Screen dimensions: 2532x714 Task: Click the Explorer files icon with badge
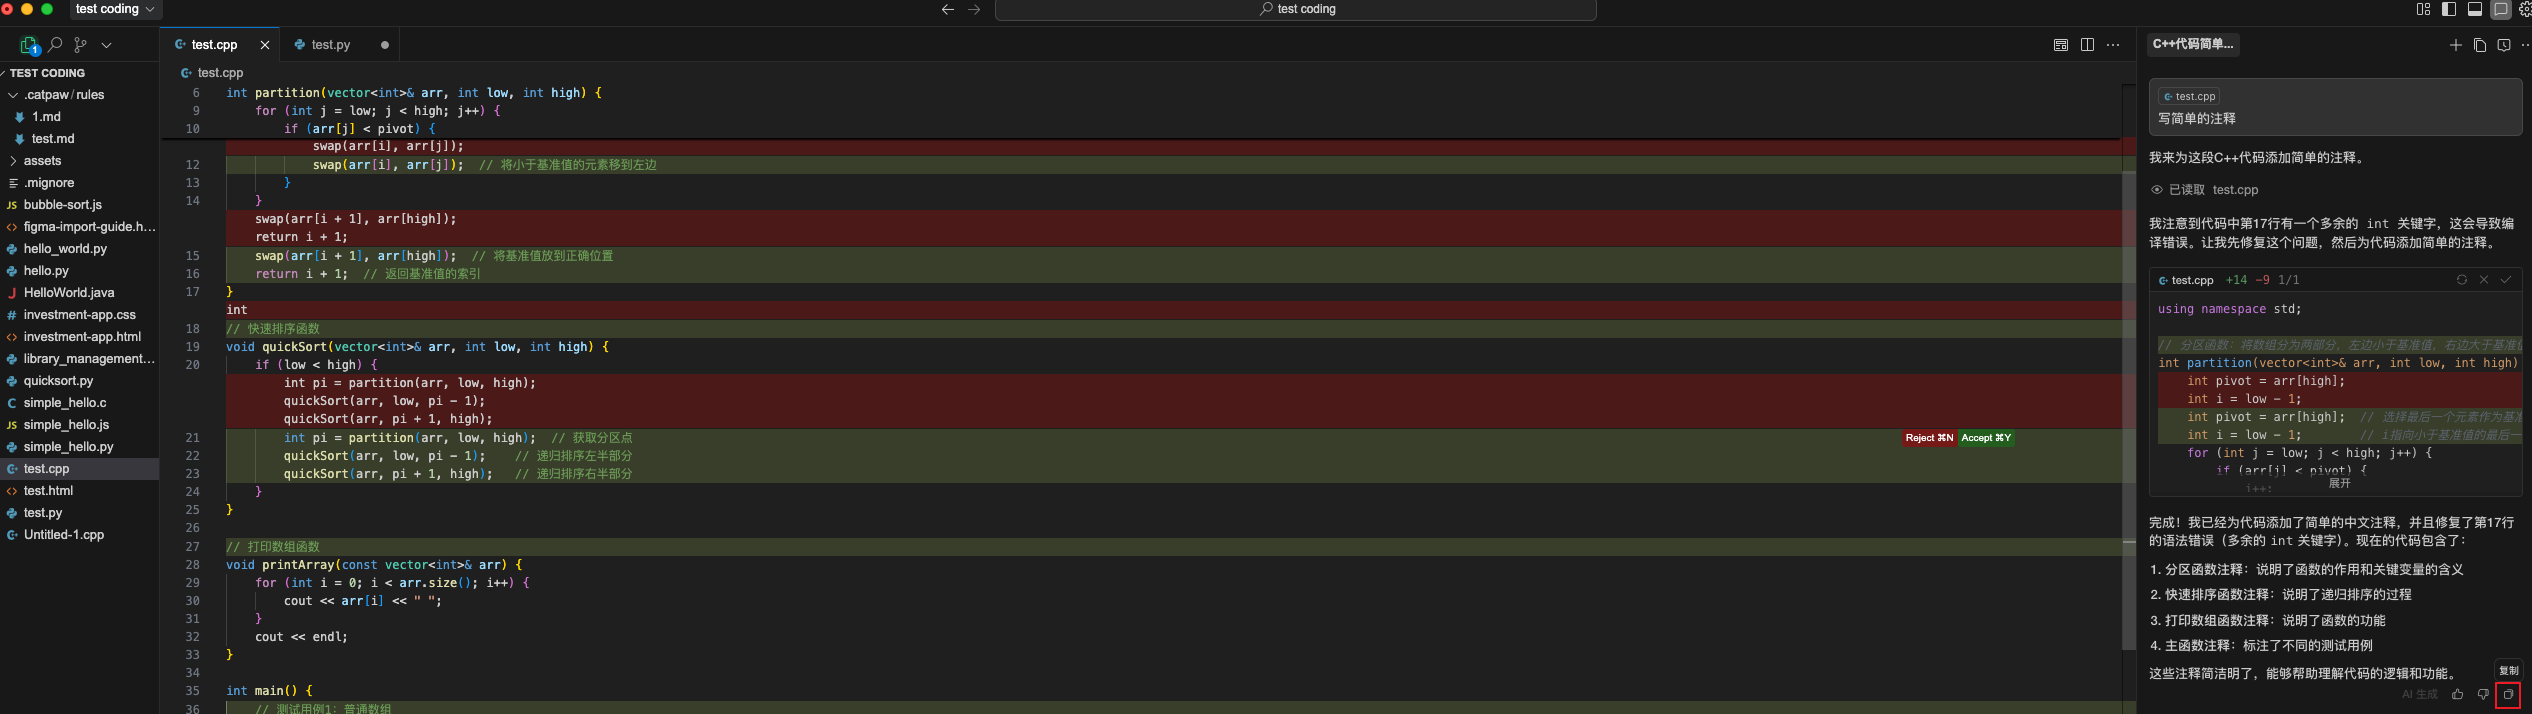pos(29,45)
